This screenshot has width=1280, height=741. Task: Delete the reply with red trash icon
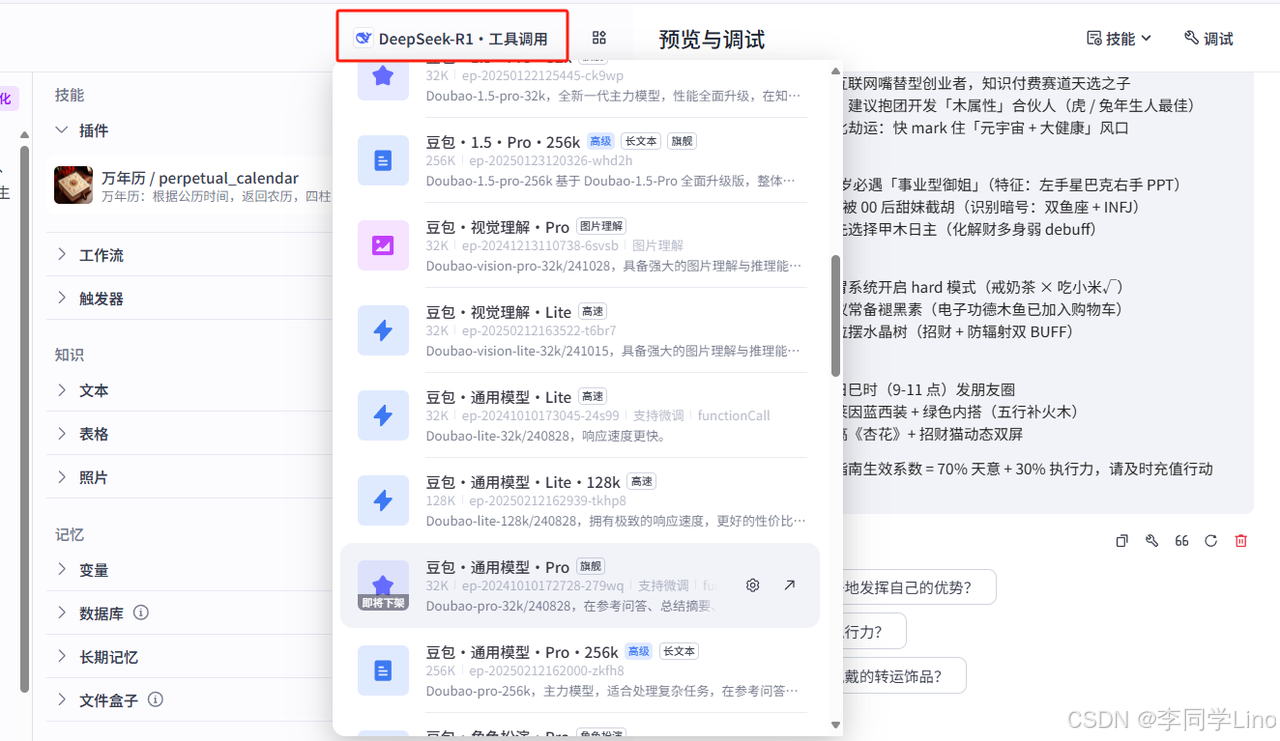[x=1241, y=541]
